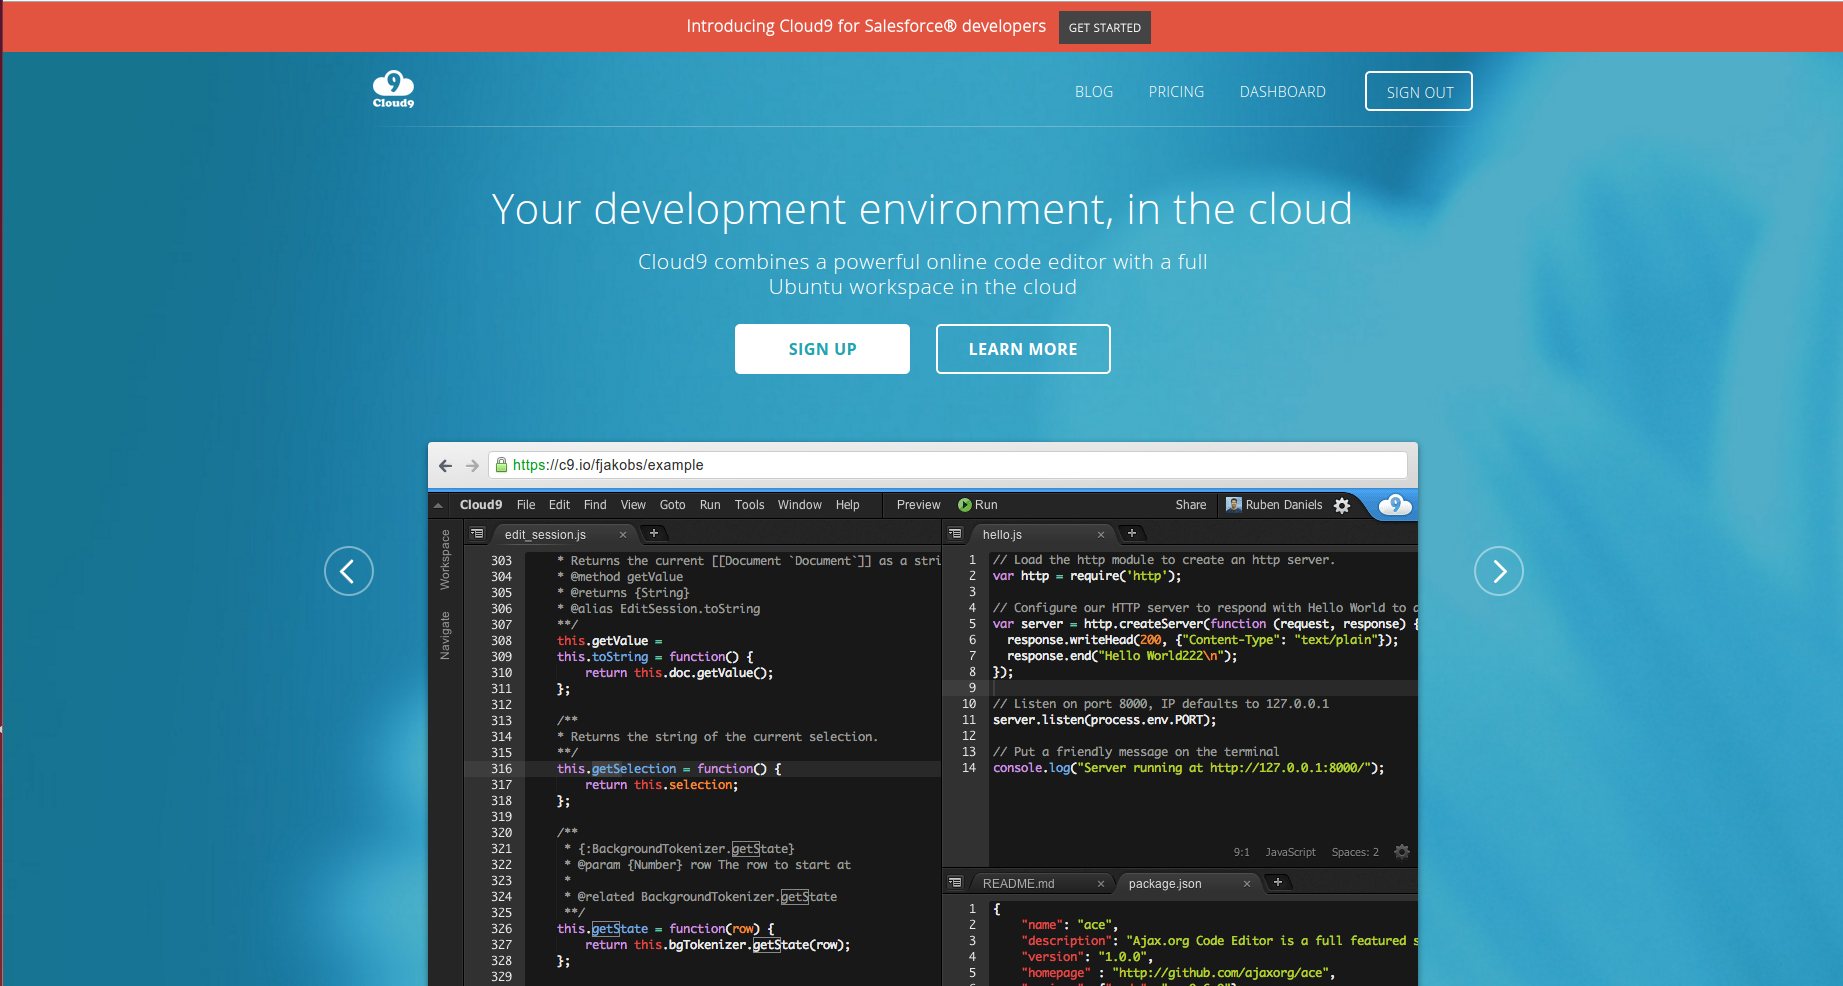Go to the previous carousel slide

pos(349,571)
